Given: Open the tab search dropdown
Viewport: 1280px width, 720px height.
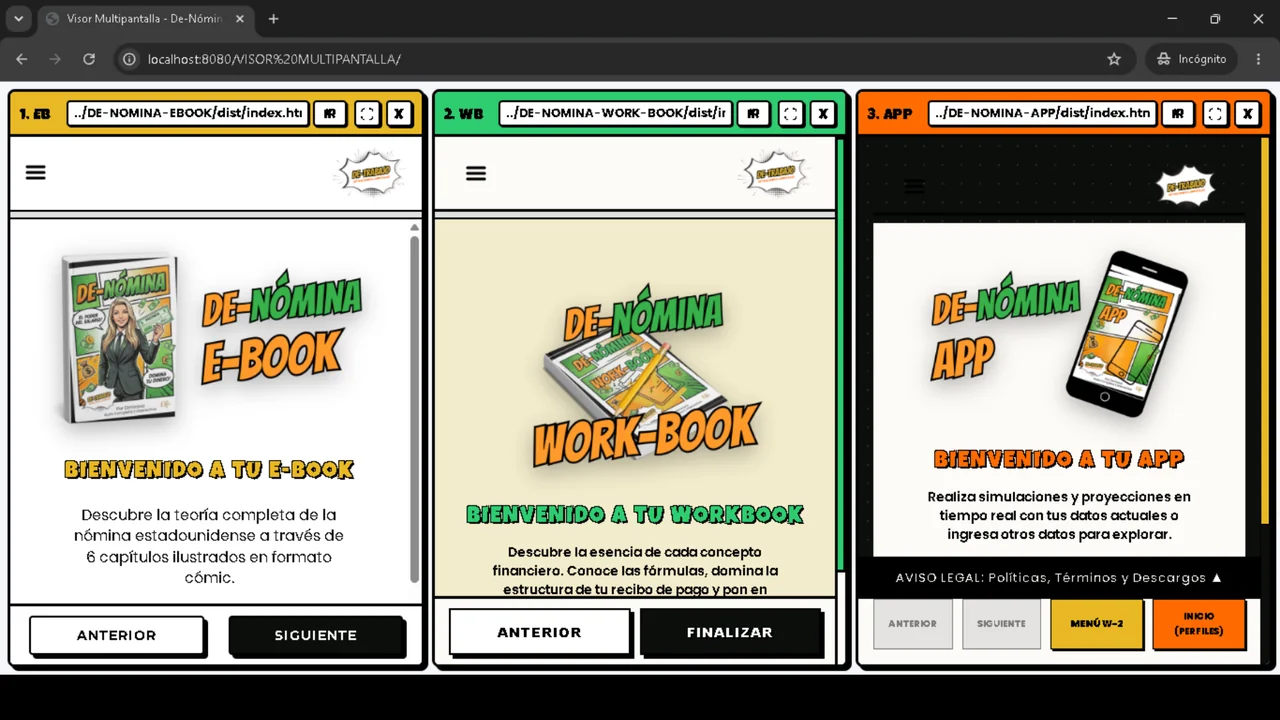Looking at the screenshot, I should [18, 19].
